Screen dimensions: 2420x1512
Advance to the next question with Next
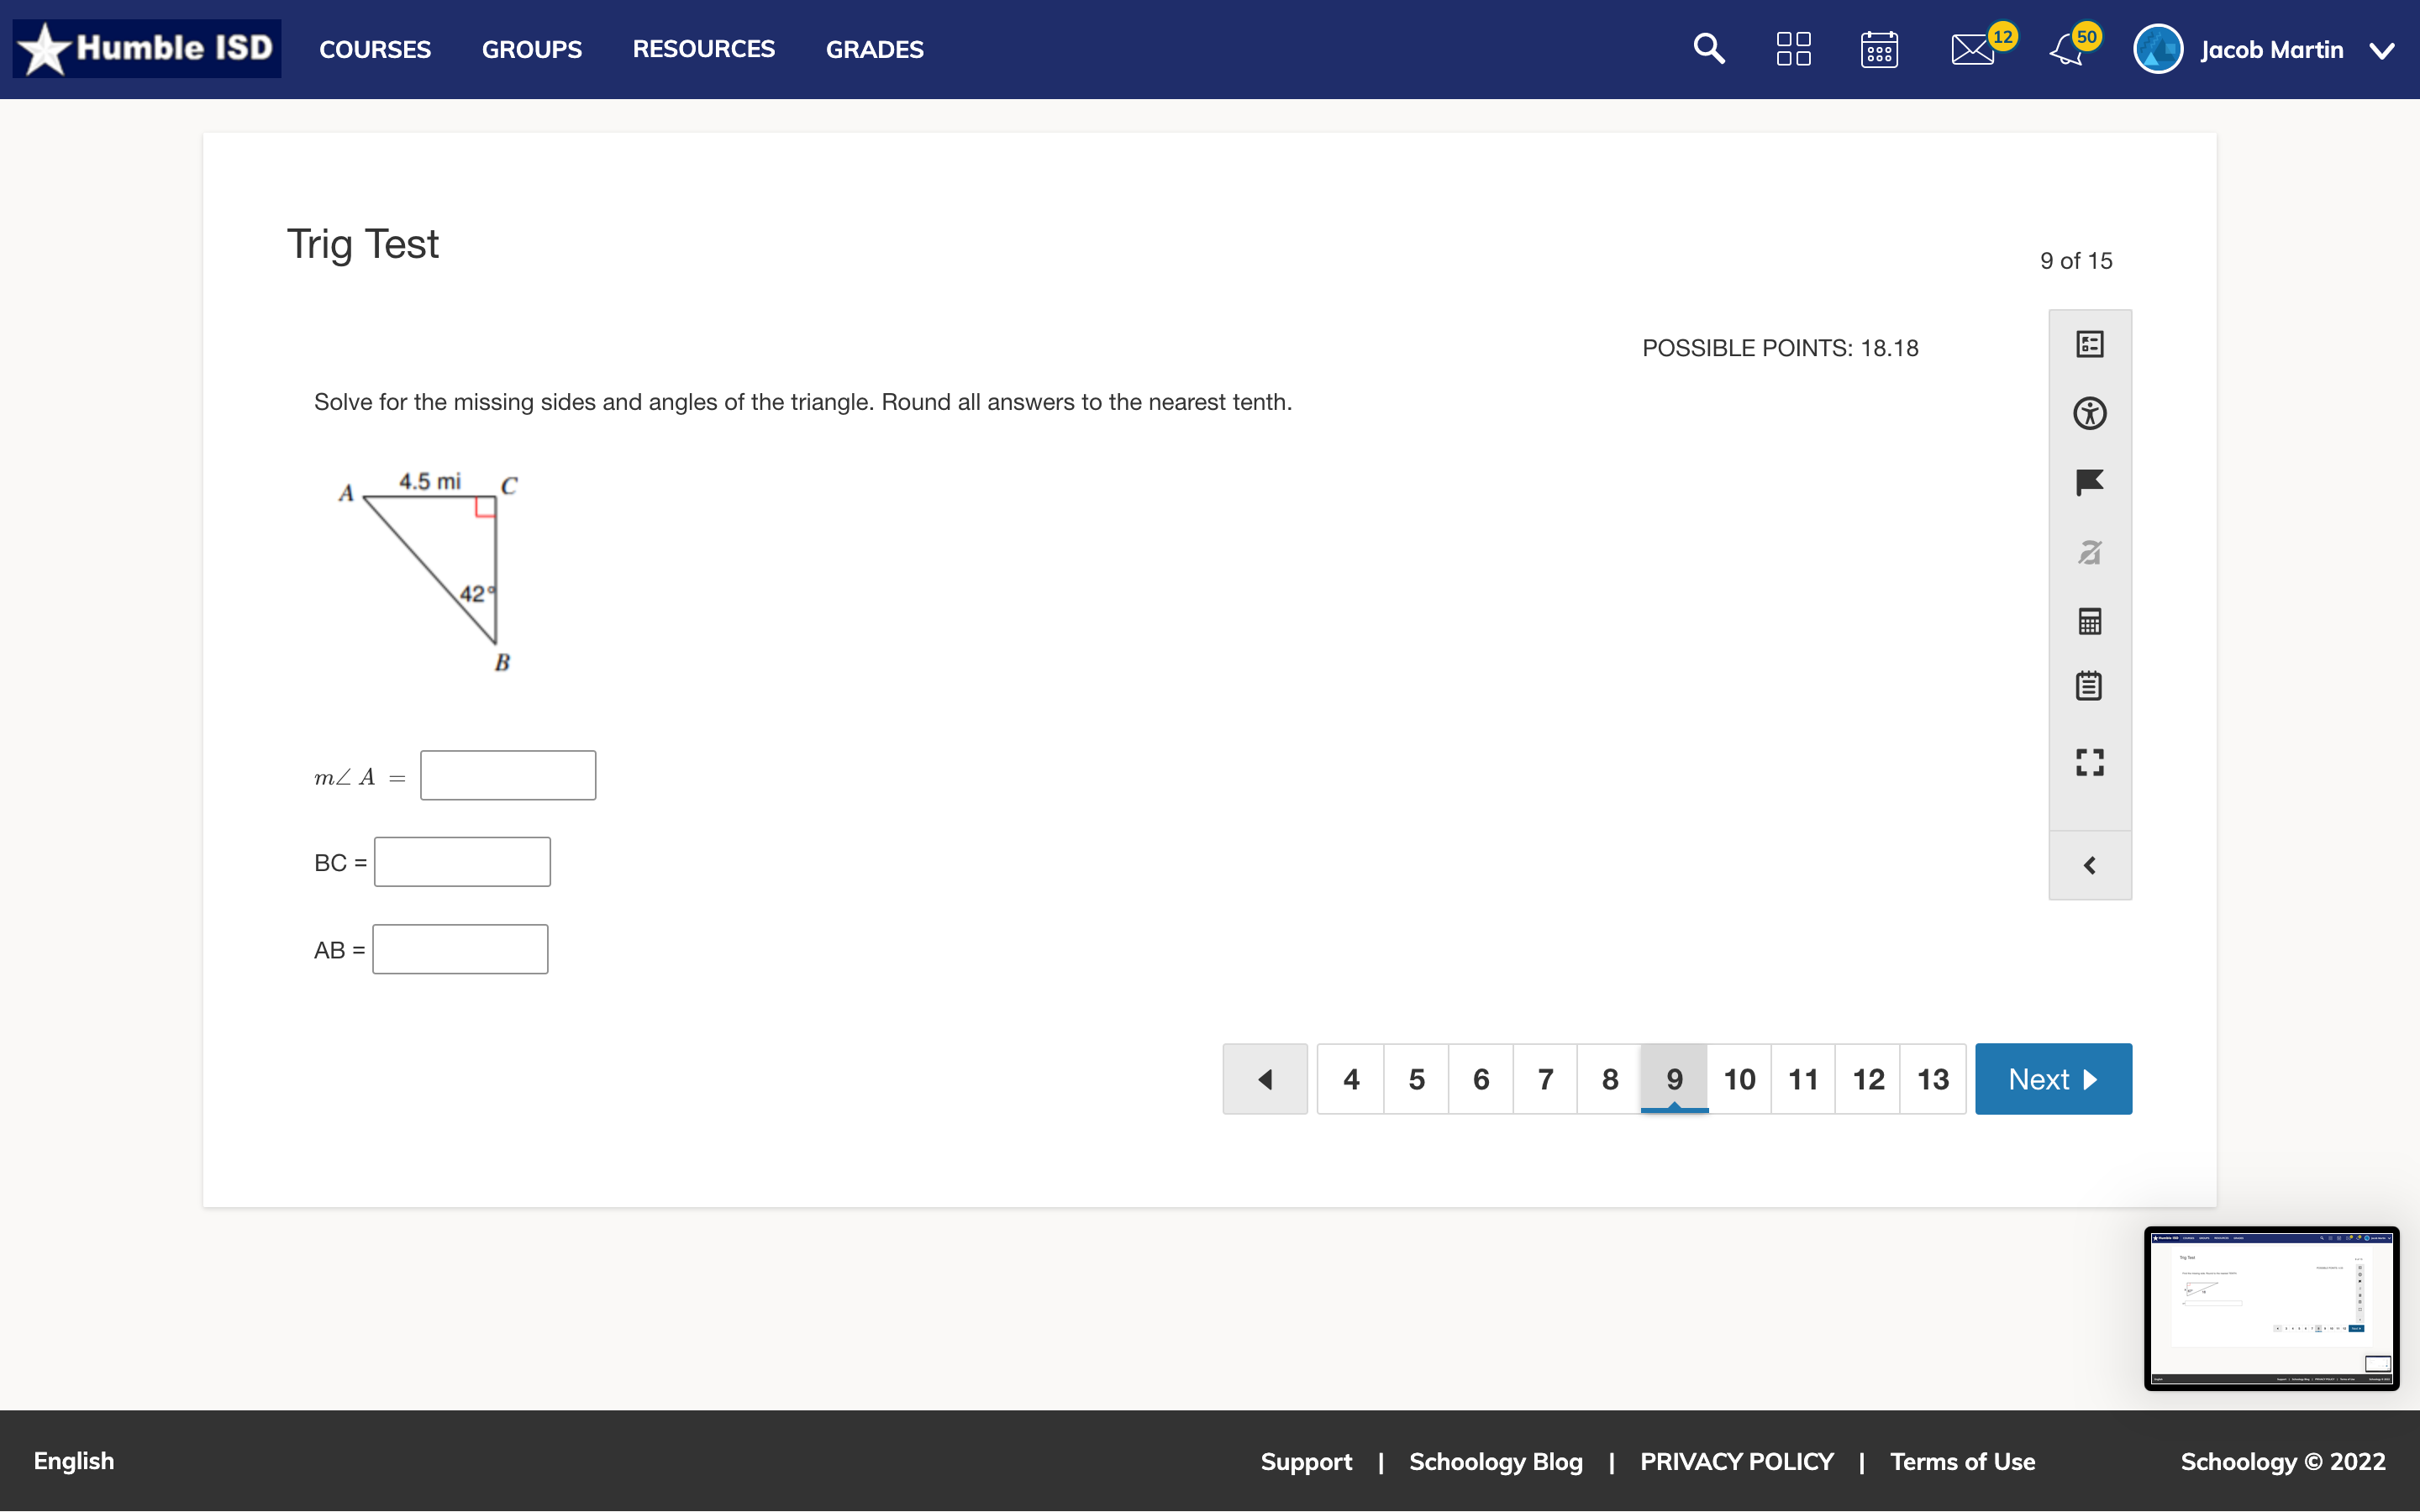coord(2052,1079)
